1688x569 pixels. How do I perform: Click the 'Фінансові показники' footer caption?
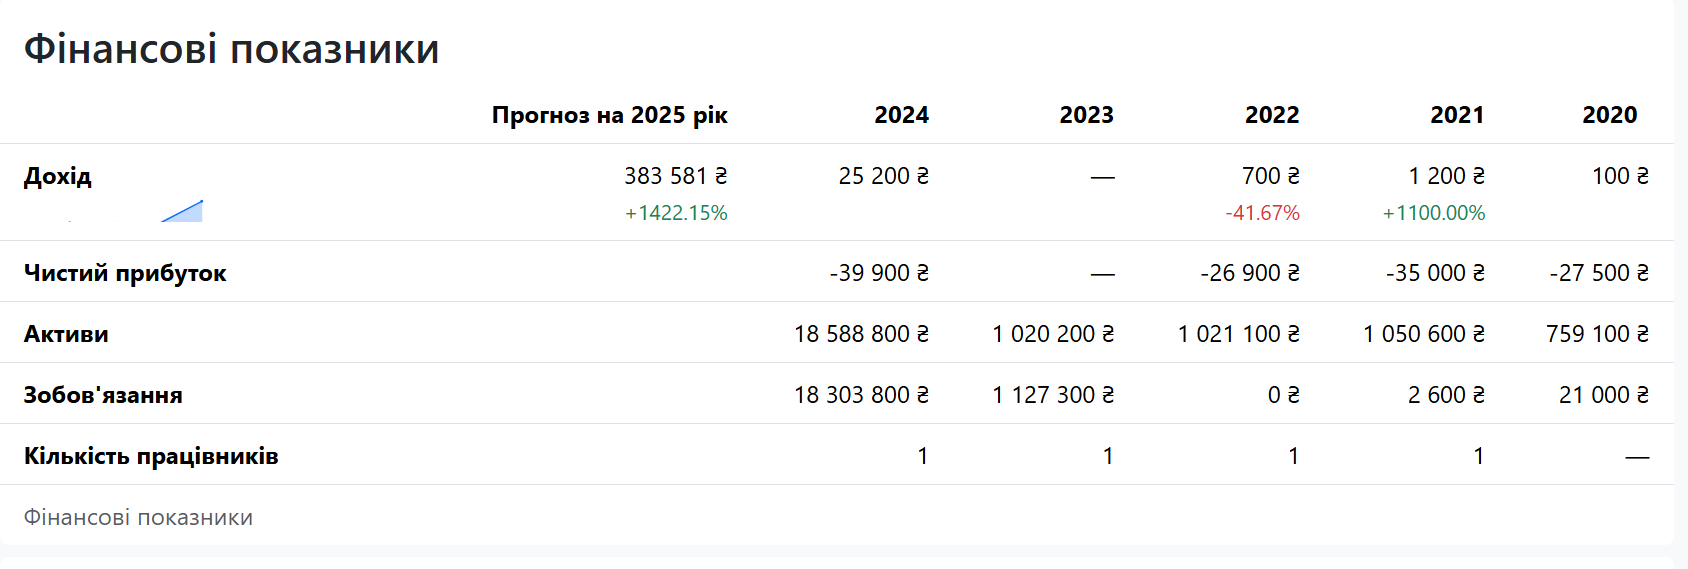pyautogui.click(x=138, y=518)
